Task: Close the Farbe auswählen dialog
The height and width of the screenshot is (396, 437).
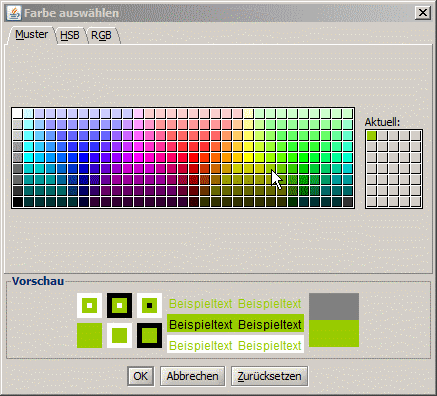Action: point(423,13)
